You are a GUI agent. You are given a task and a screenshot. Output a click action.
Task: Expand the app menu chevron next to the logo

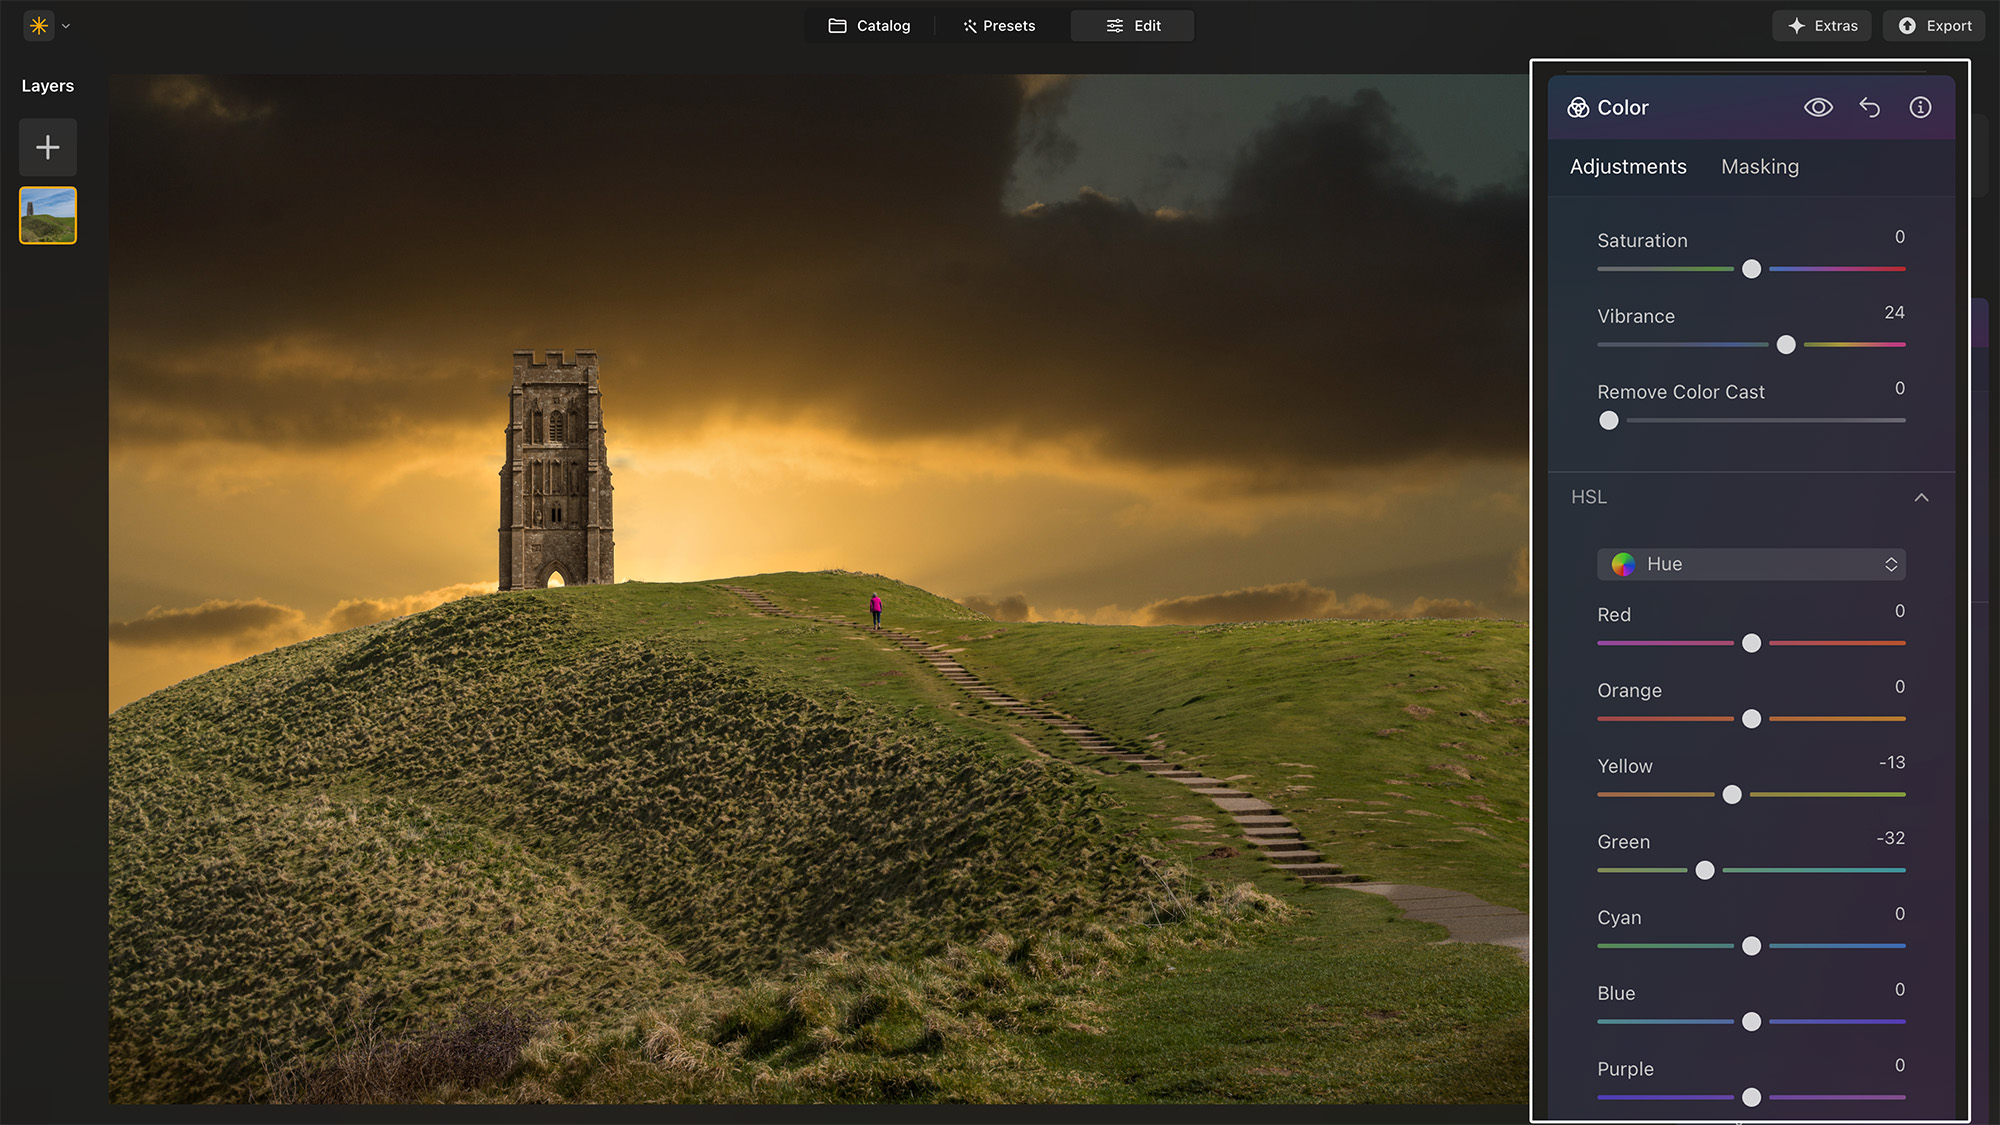pos(66,26)
